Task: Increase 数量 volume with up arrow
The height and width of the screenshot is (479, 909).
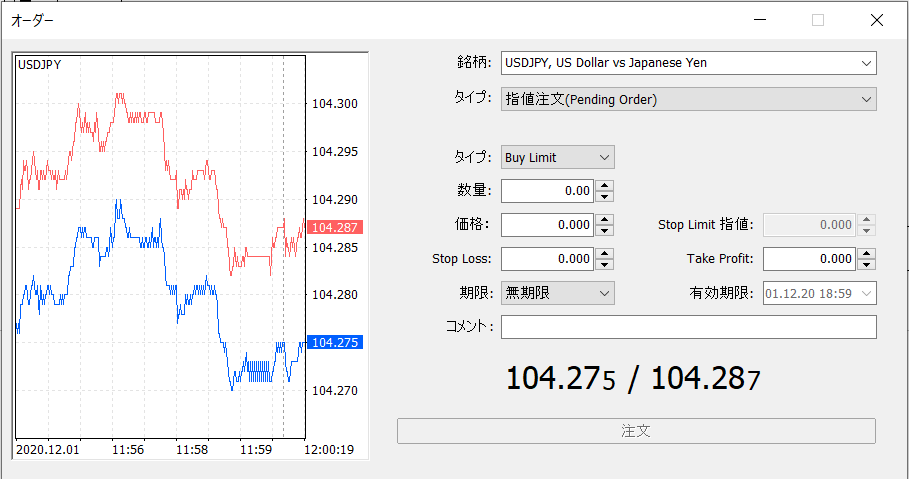Action: coord(604,185)
